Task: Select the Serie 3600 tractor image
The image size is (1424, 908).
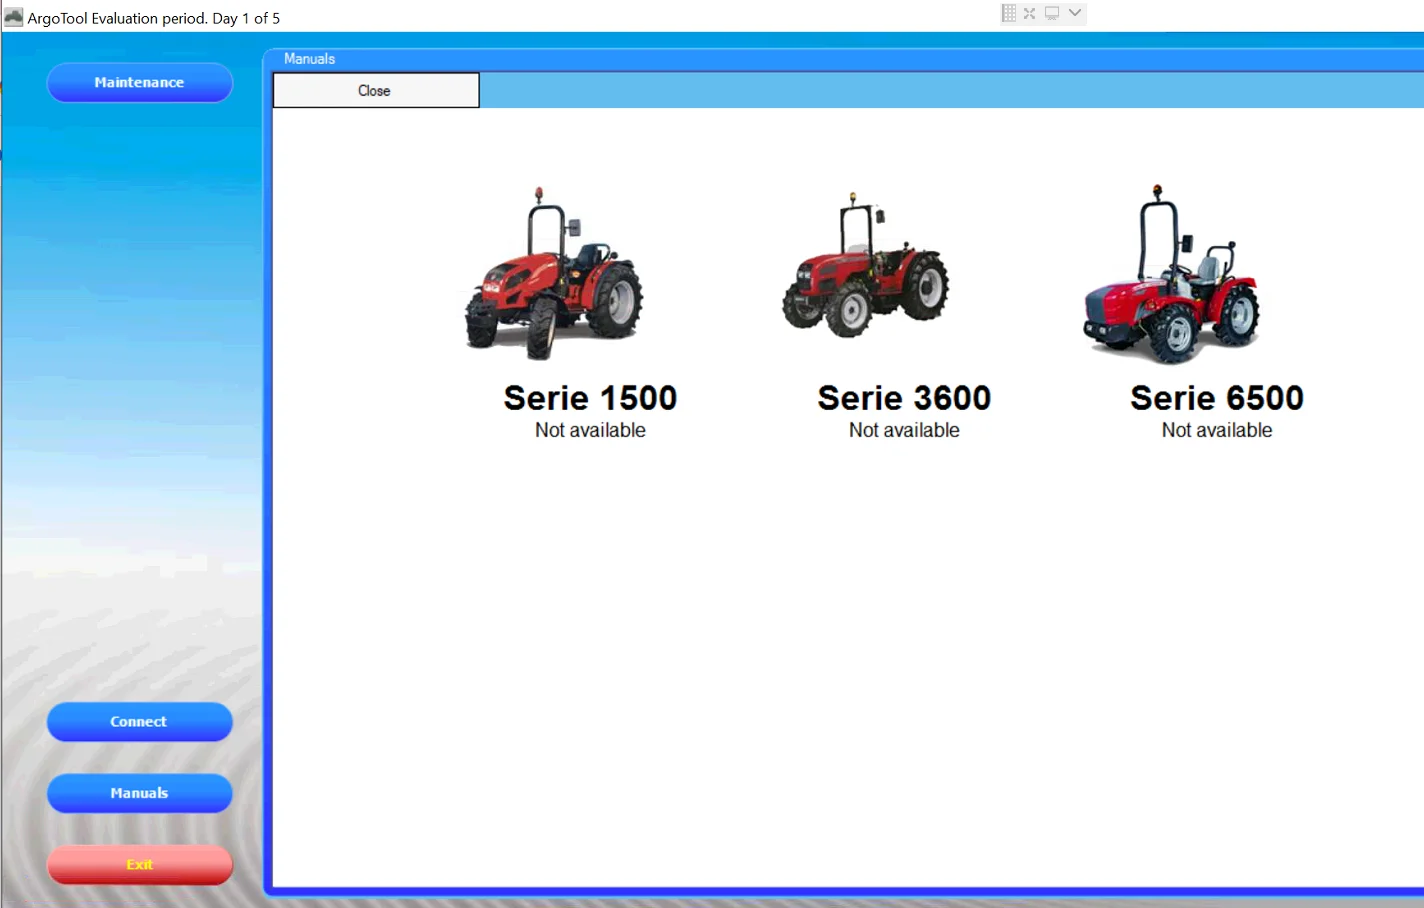Action: 866,268
